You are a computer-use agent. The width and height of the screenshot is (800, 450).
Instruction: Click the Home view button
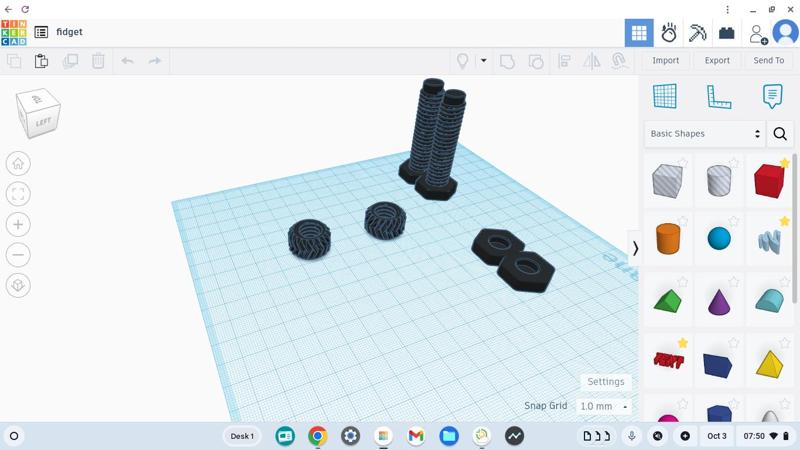pos(18,164)
